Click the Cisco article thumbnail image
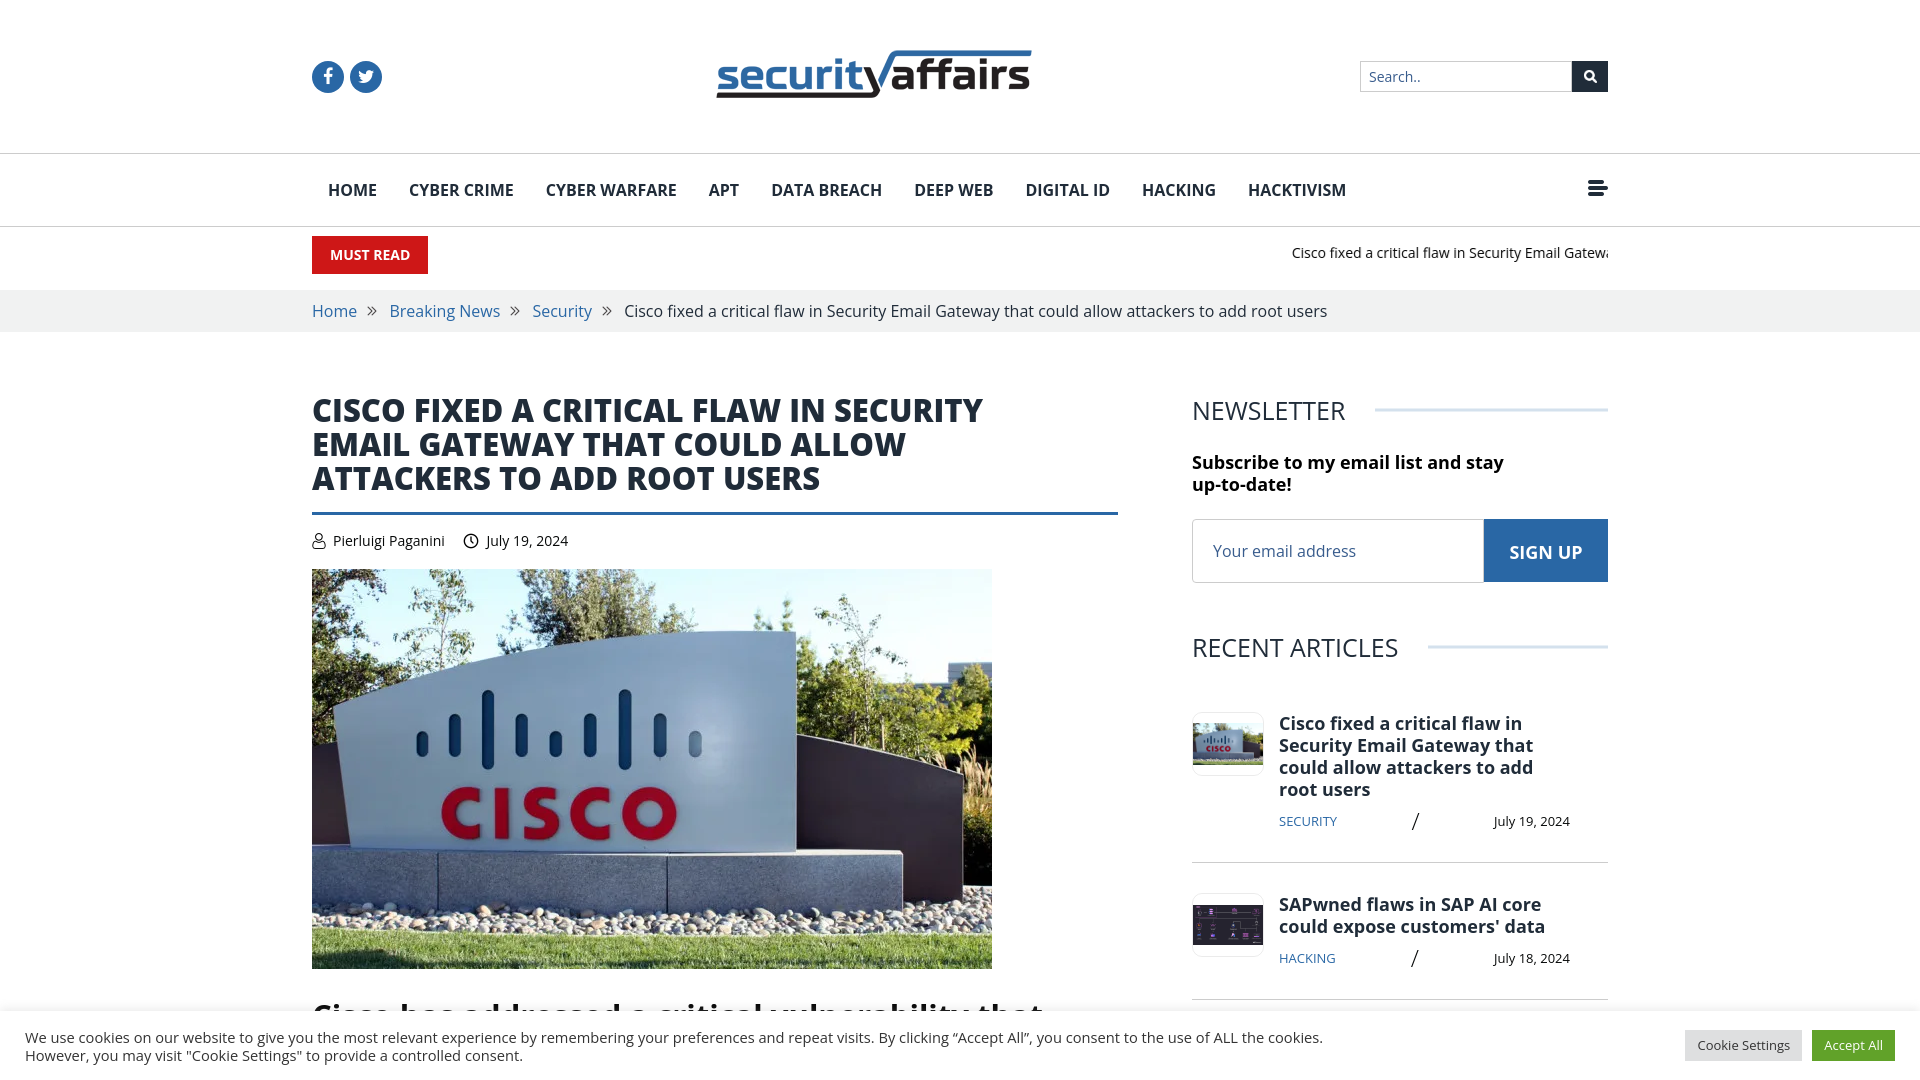This screenshot has width=1920, height=1080. tap(1226, 741)
